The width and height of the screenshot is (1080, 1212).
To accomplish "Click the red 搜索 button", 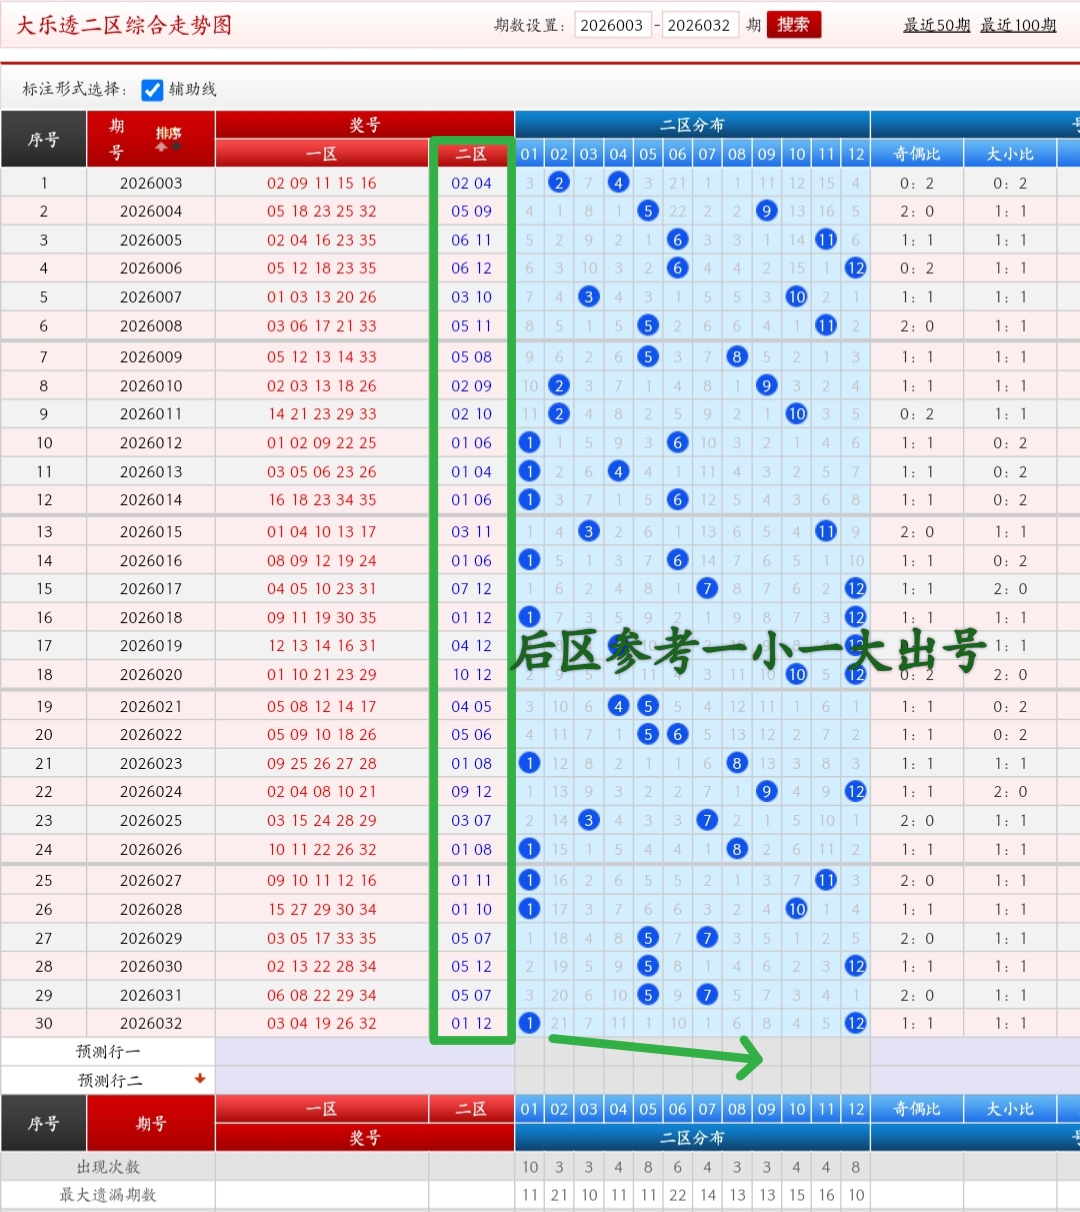I will tap(793, 25).
